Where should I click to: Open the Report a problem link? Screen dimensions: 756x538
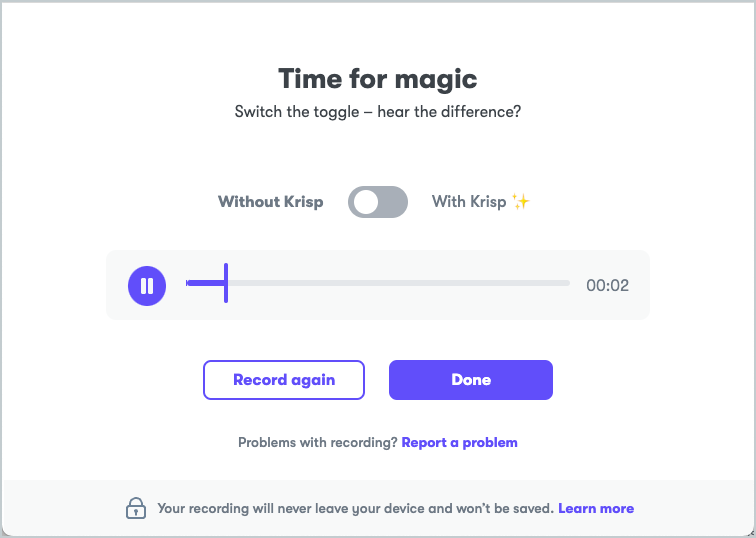coord(459,443)
